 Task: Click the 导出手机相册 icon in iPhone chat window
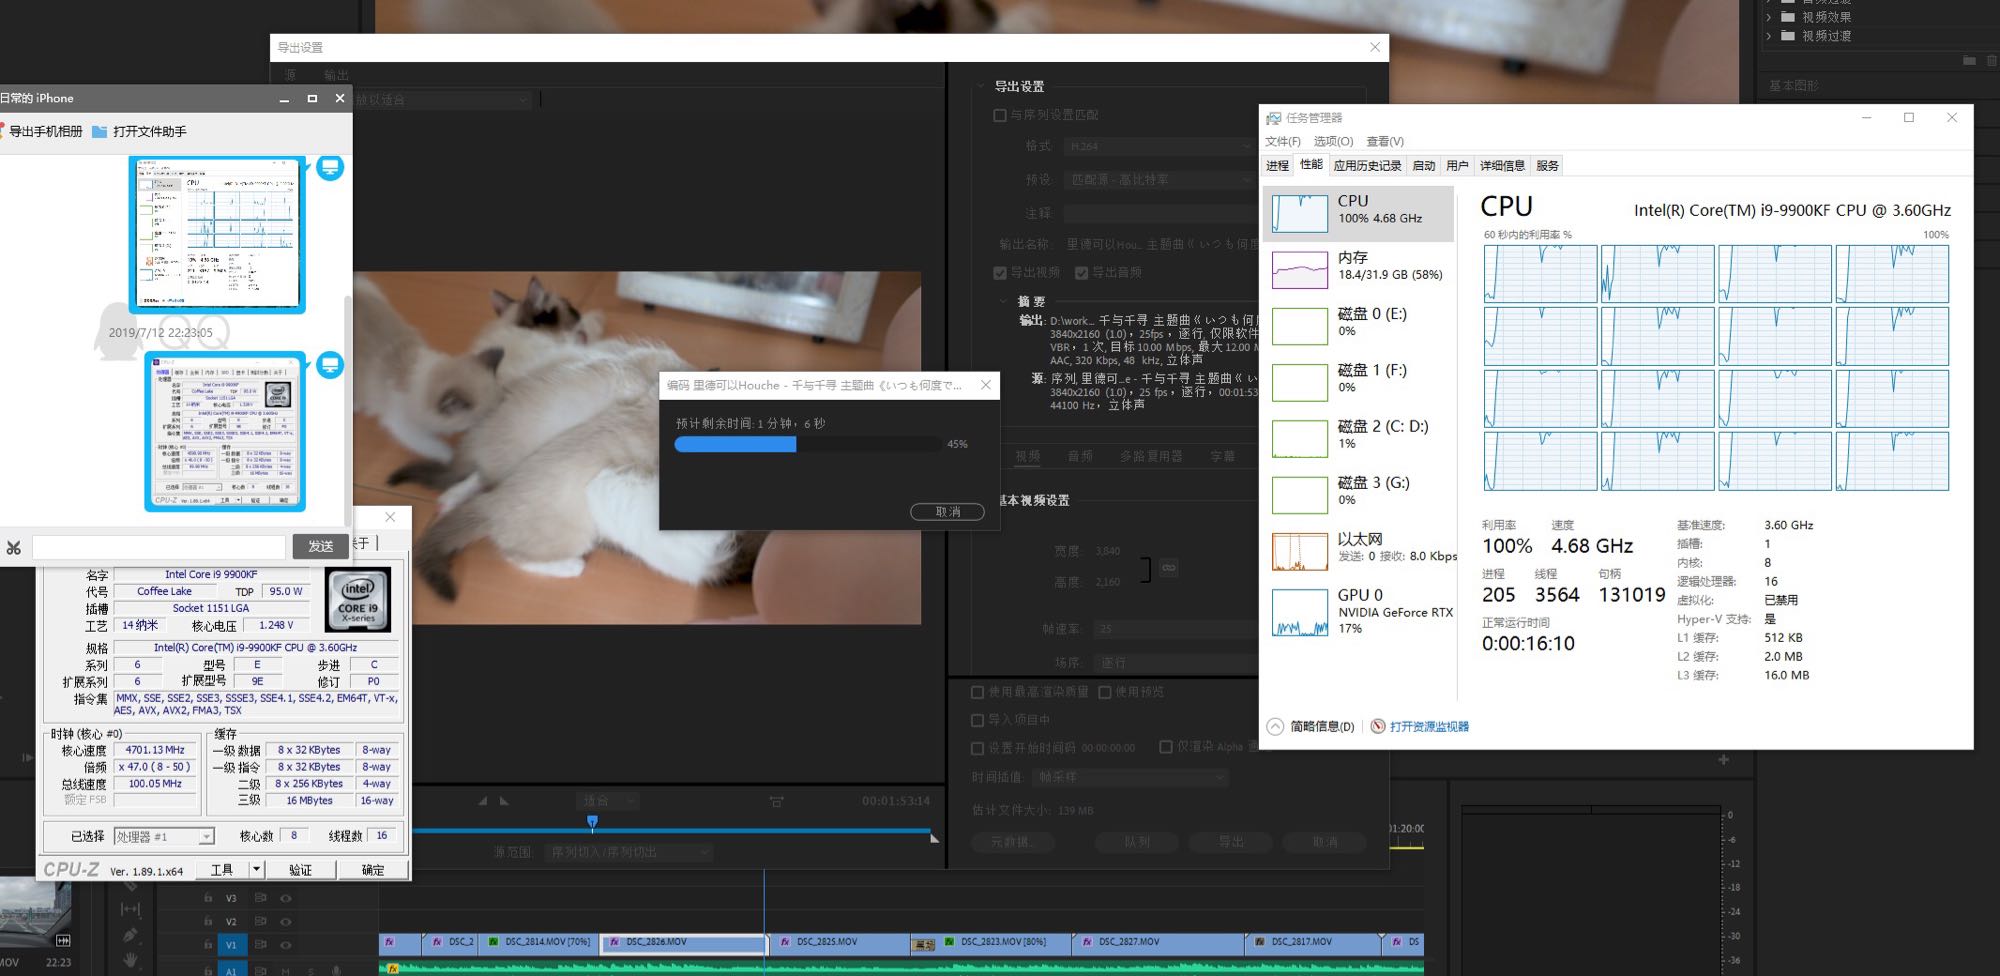coord(3,131)
